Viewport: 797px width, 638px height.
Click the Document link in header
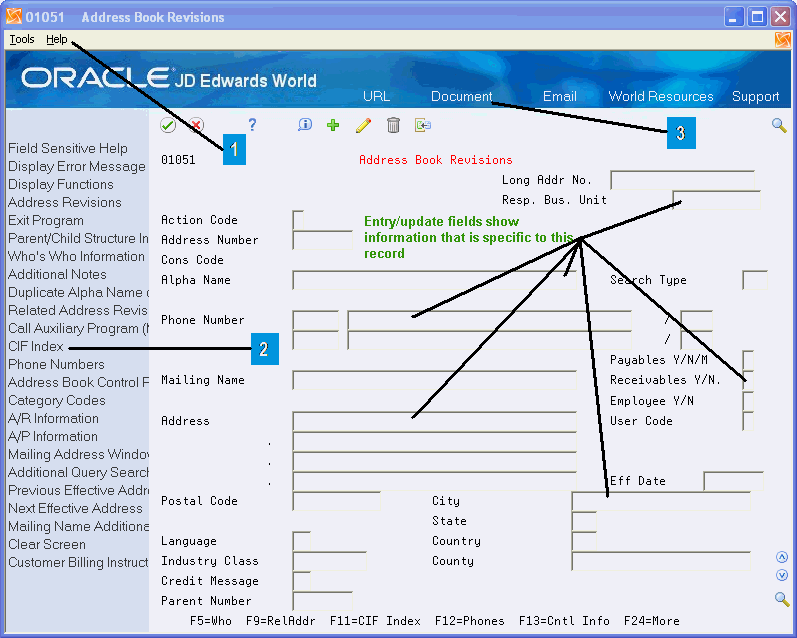tap(462, 96)
